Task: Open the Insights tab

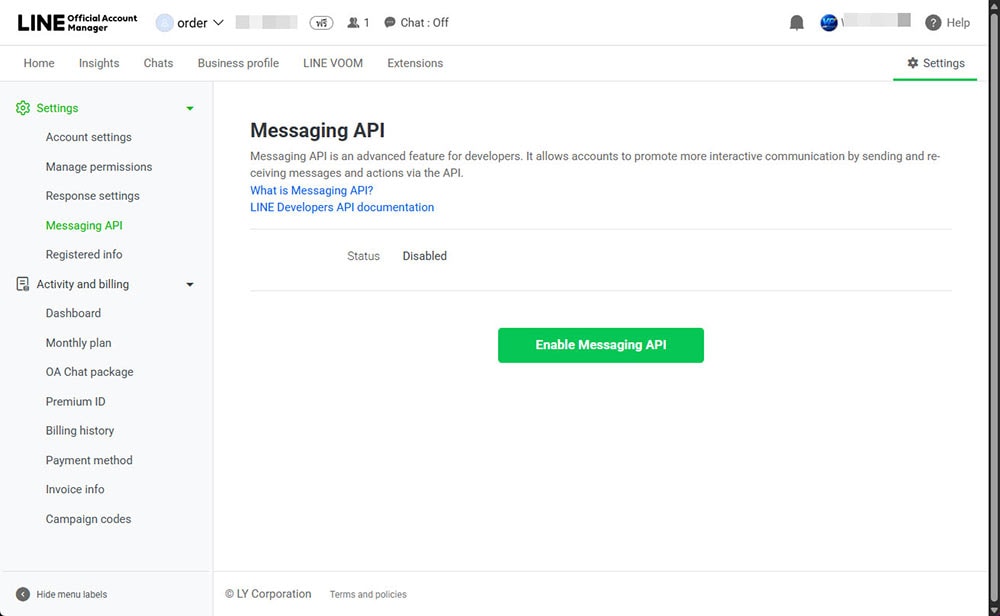Action: (99, 63)
